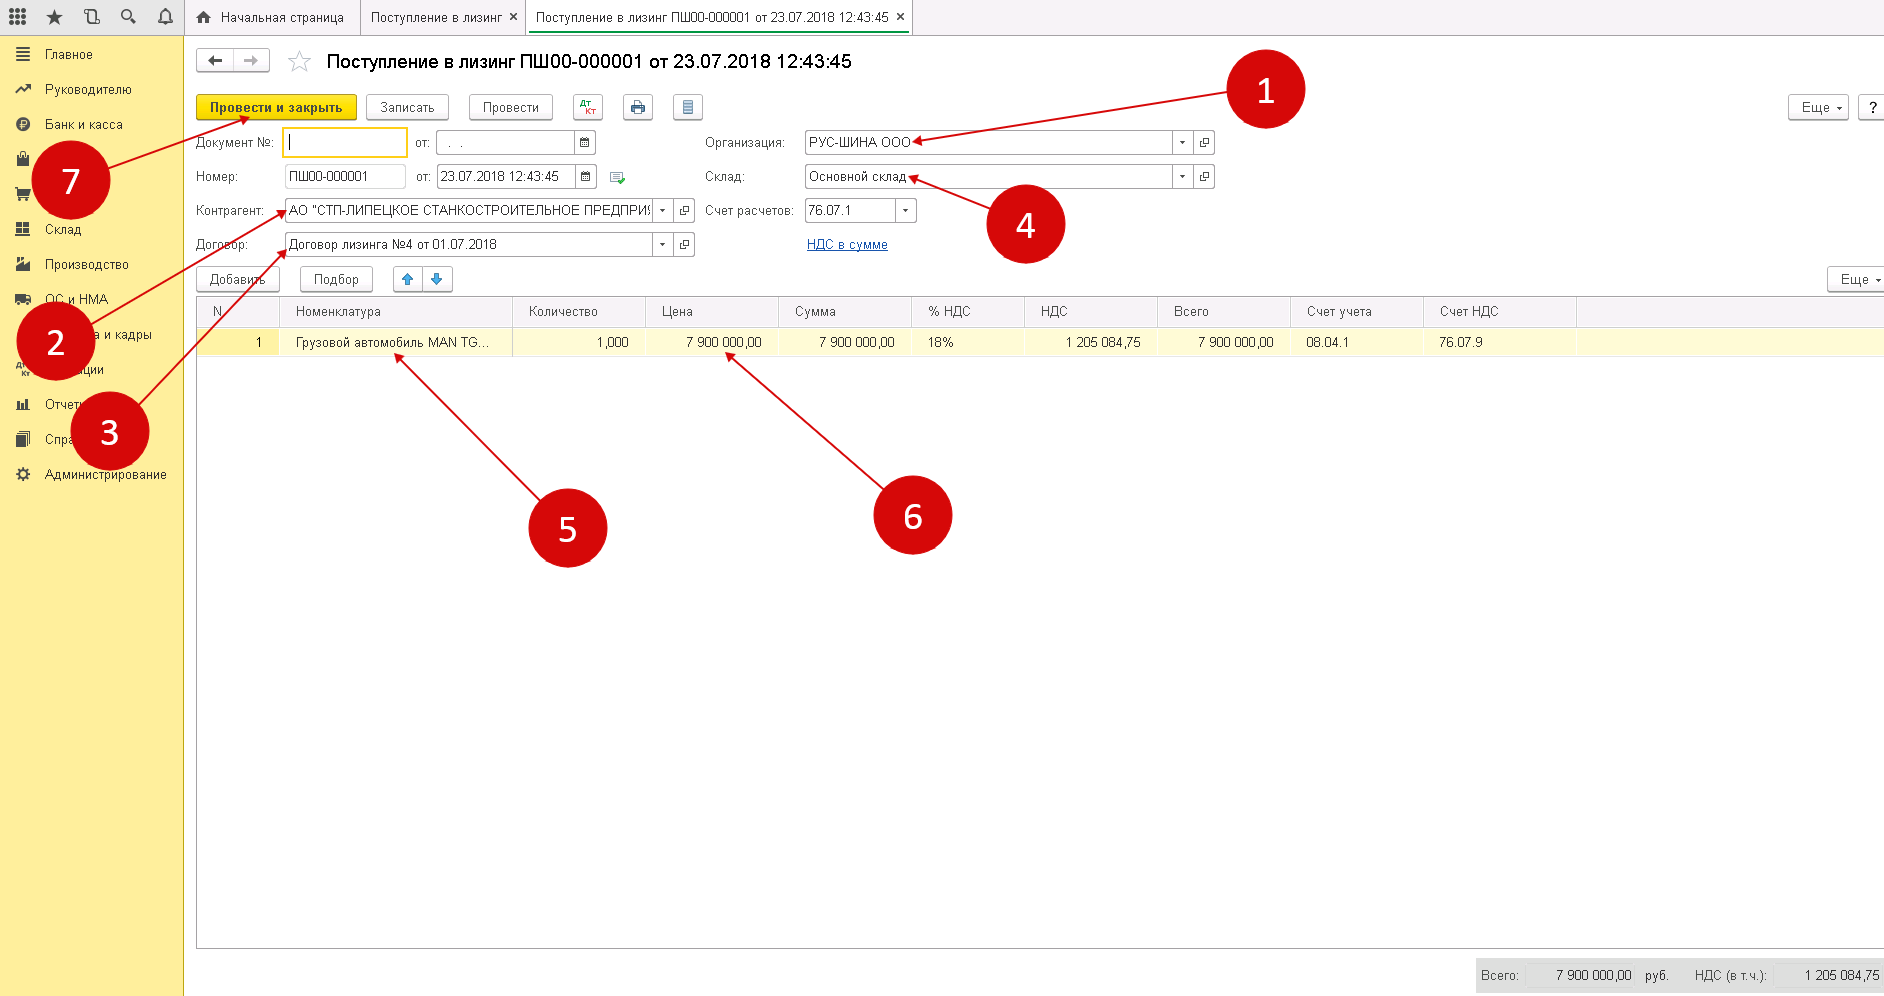Open help with the ? button
This screenshot has height=996, width=1884.
[x=1872, y=107]
